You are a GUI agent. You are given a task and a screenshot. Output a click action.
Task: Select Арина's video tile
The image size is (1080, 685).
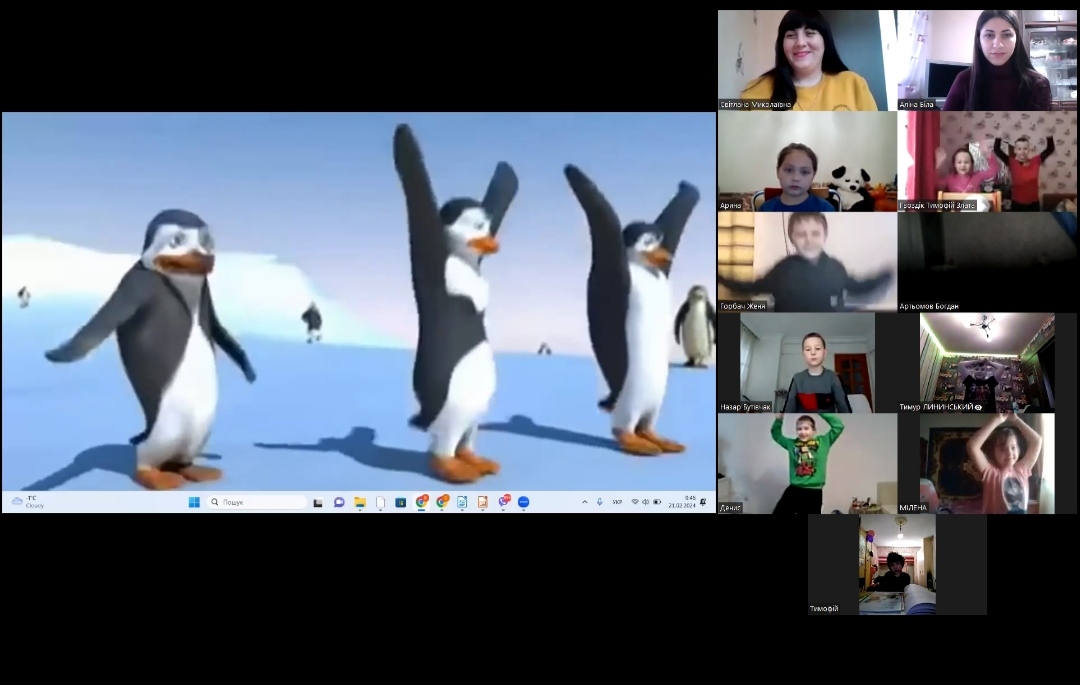tap(807, 161)
